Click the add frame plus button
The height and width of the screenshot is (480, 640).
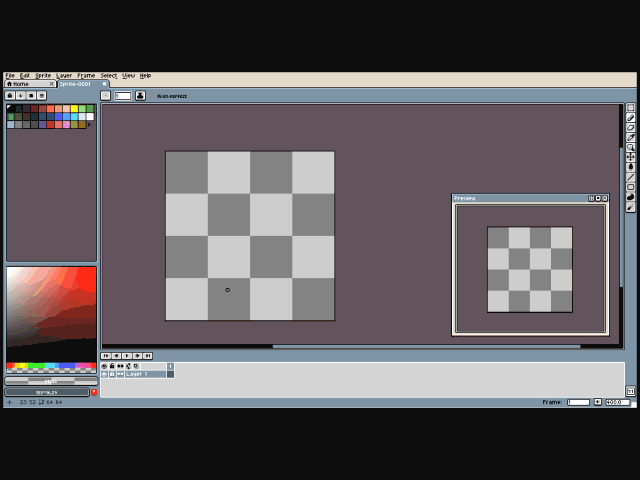coord(598,402)
